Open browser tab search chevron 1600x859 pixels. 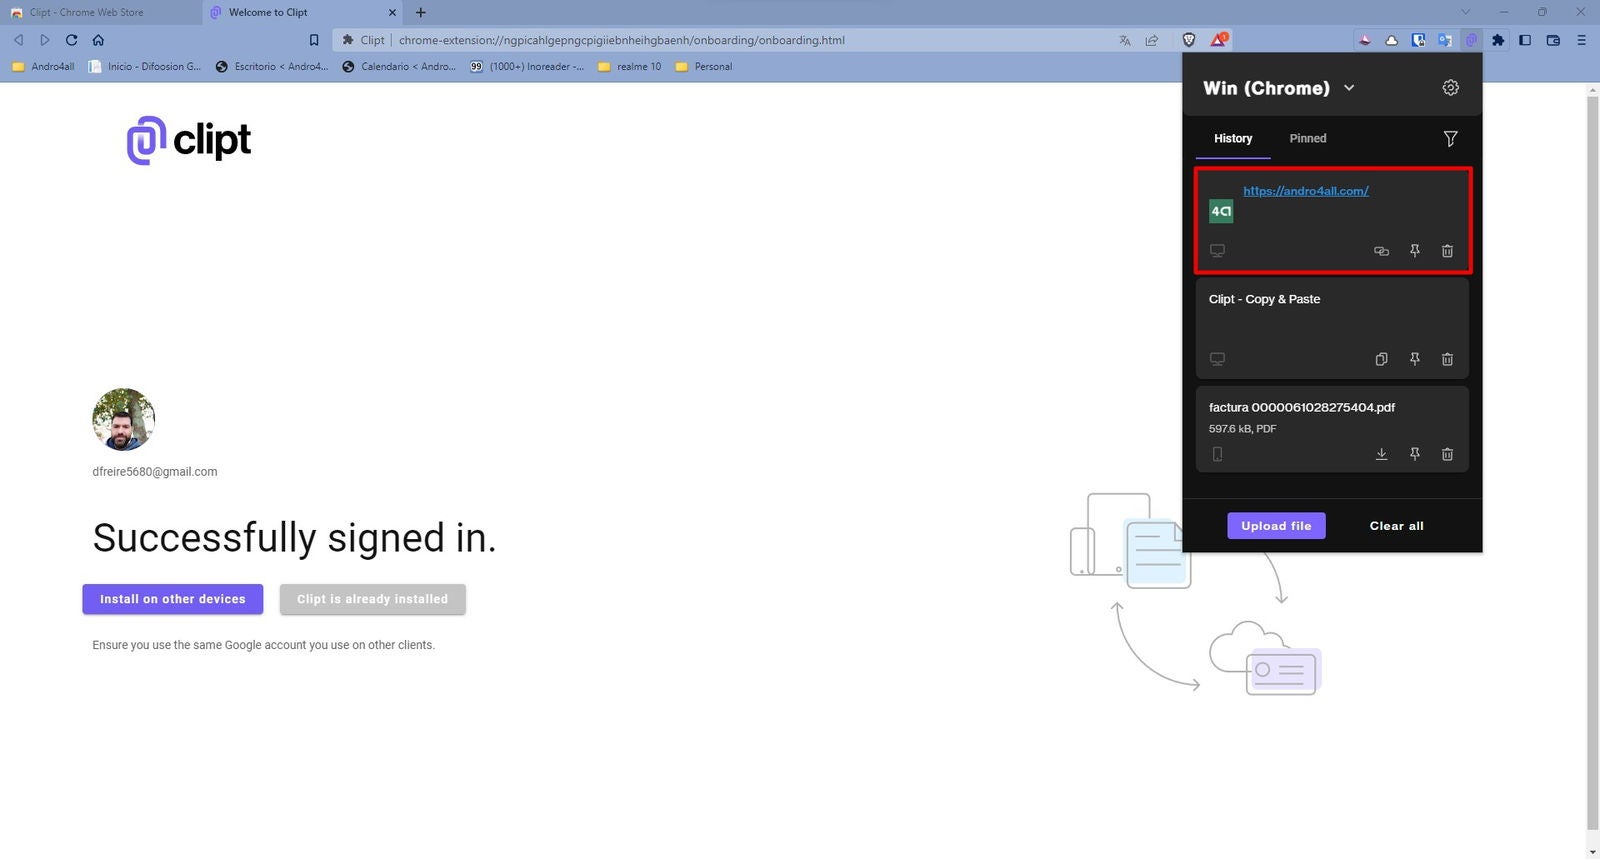tap(1465, 12)
